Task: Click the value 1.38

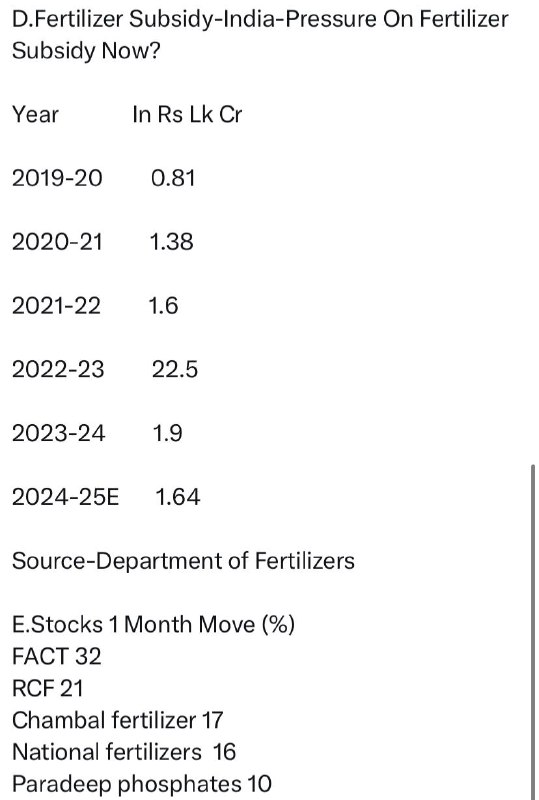Action: click(172, 242)
